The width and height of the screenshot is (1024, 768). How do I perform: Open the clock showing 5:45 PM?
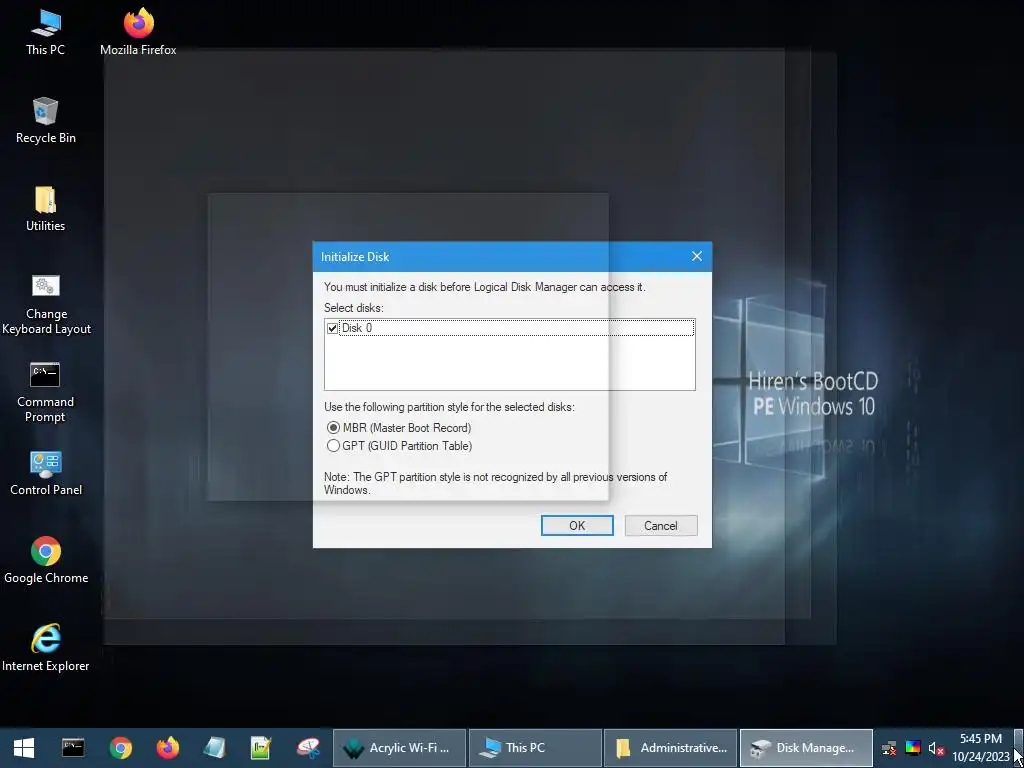pos(980,748)
